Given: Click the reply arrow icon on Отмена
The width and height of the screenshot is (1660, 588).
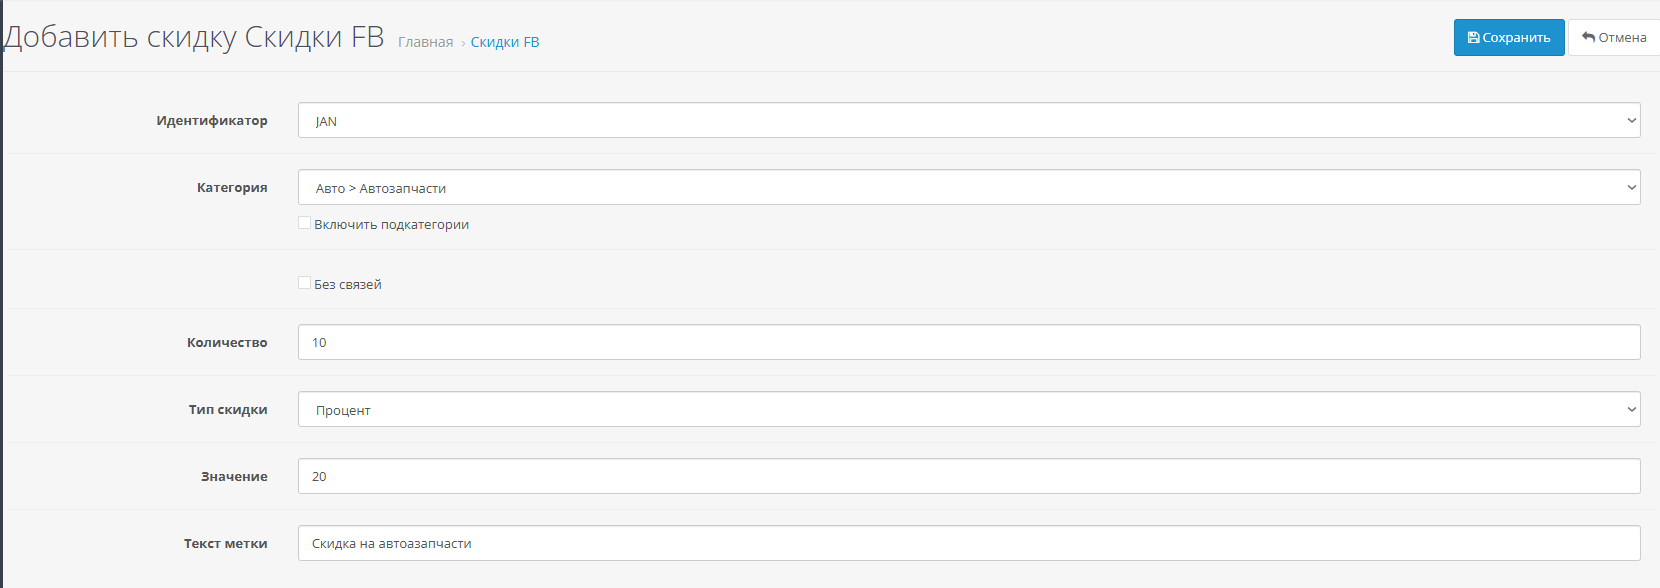Looking at the screenshot, I should pos(1588,38).
